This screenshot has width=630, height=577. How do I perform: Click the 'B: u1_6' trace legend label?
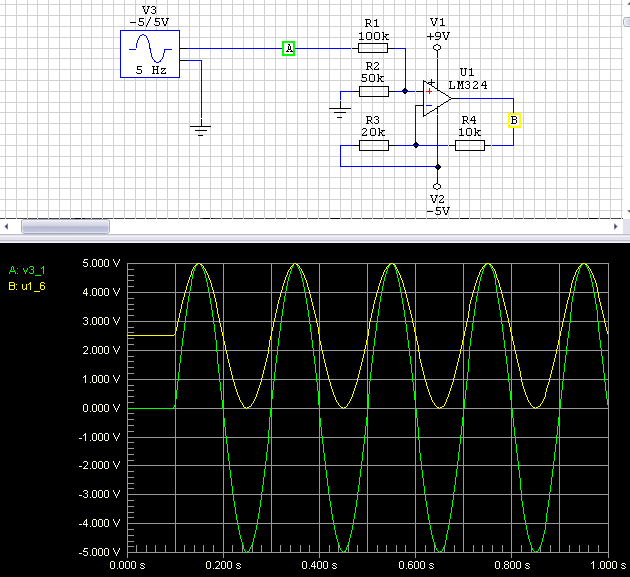click(x=27, y=286)
